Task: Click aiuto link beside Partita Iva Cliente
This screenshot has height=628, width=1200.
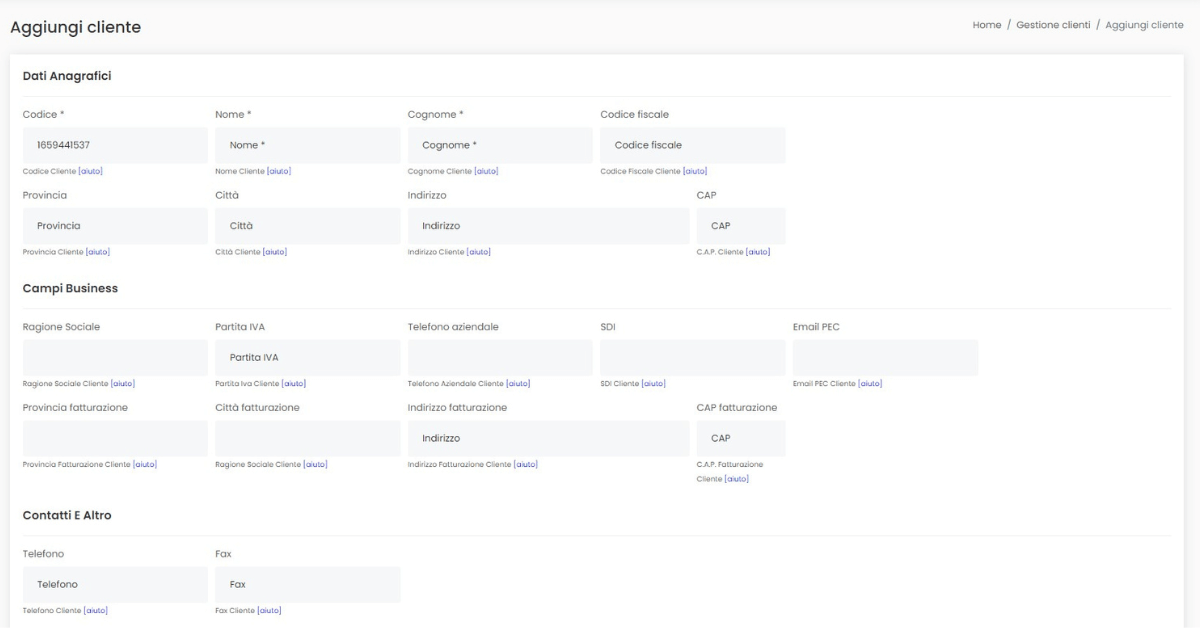Action: tap(293, 384)
